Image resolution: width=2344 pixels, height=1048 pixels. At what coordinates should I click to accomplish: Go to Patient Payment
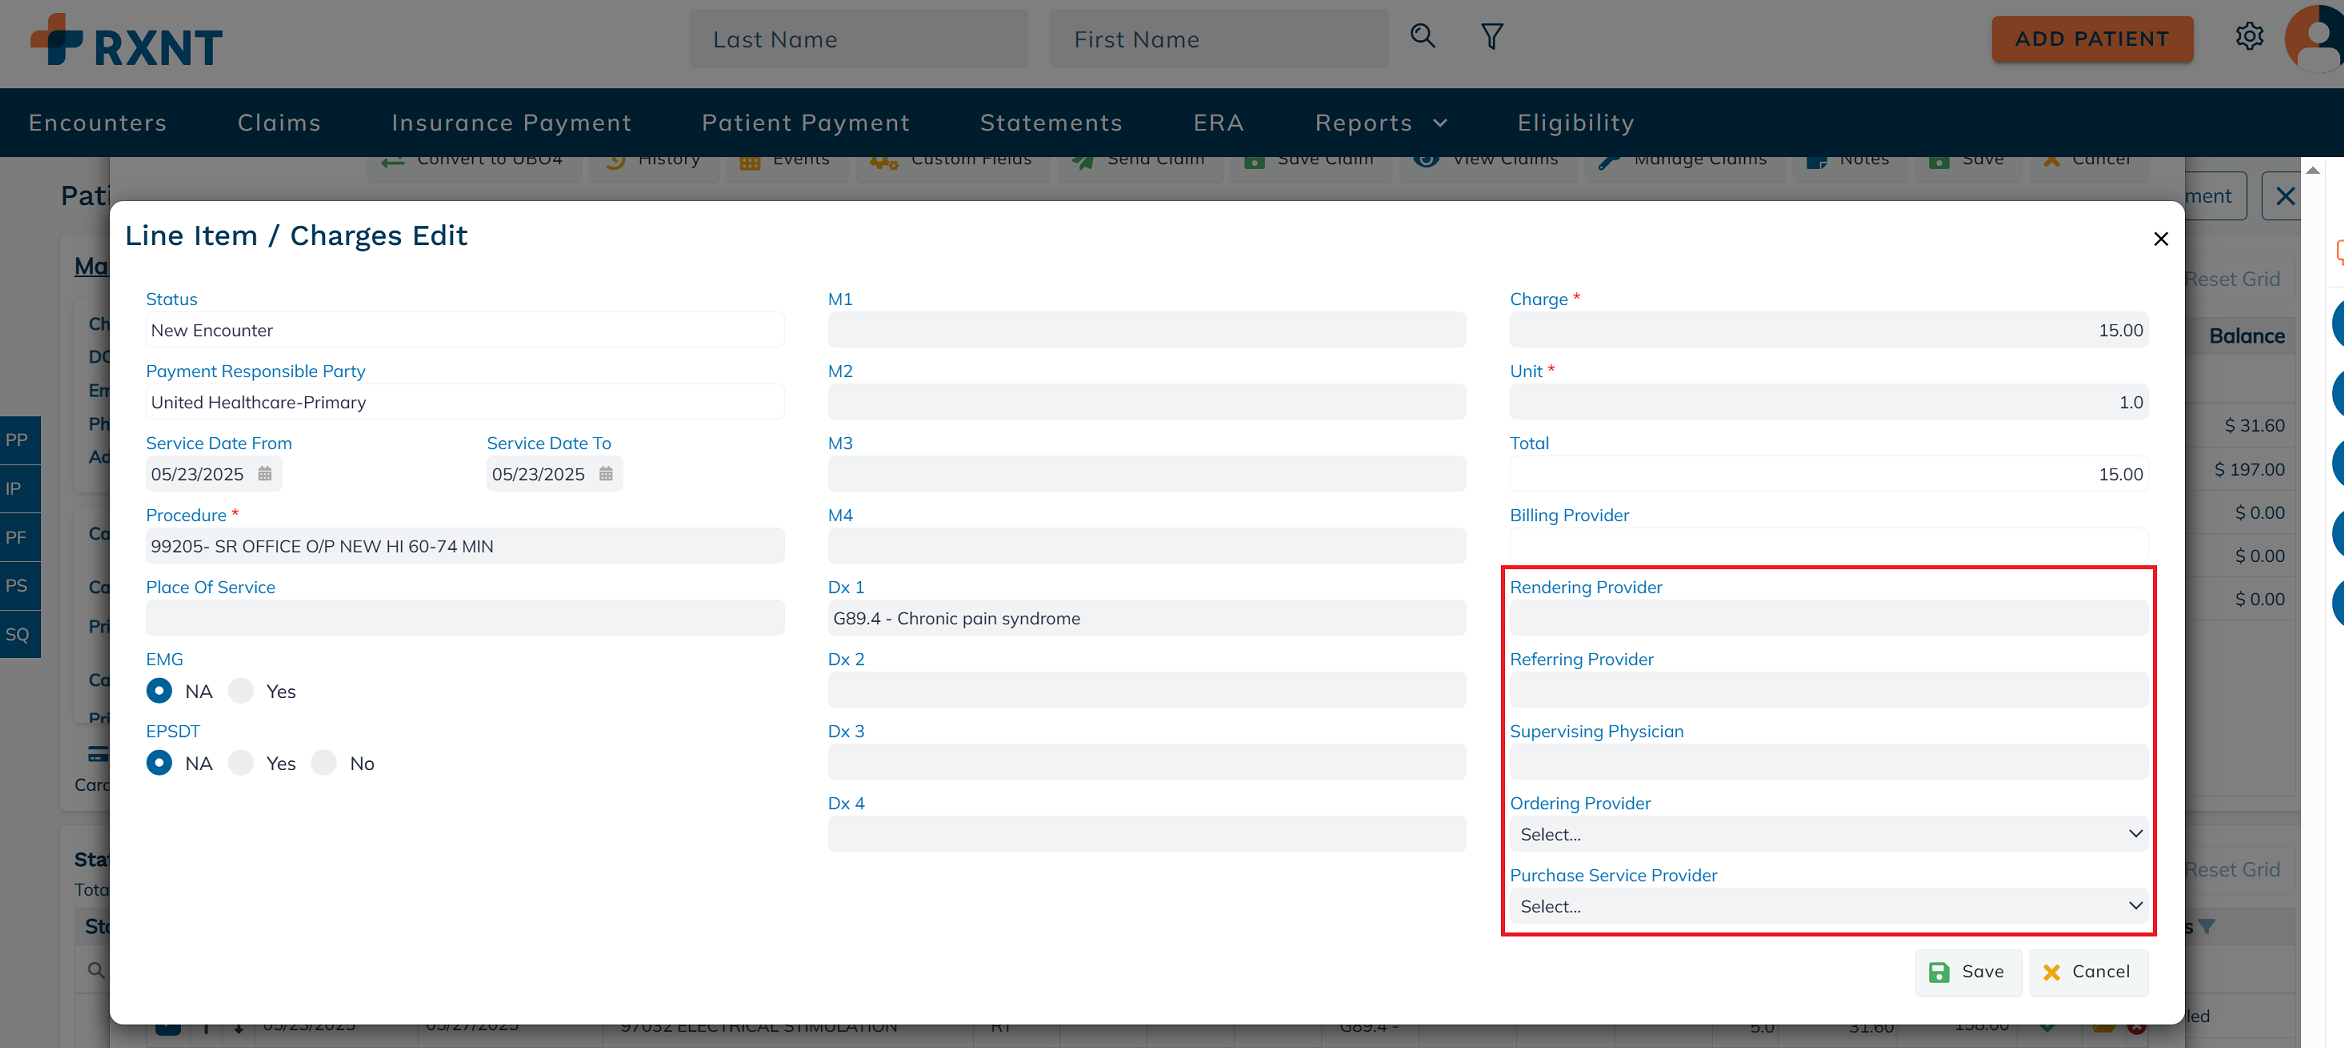tap(806, 123)
